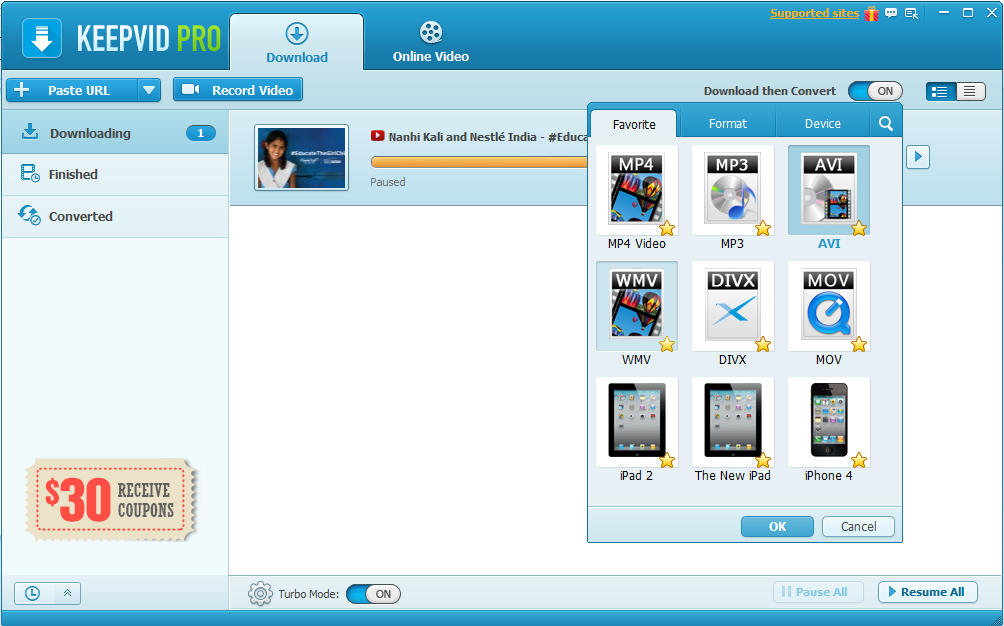This screenshot has width=1004, height=626.
Task: Click the KeepVid Pro logo icon
Action: pyautogui.click(x=42, y=38)
